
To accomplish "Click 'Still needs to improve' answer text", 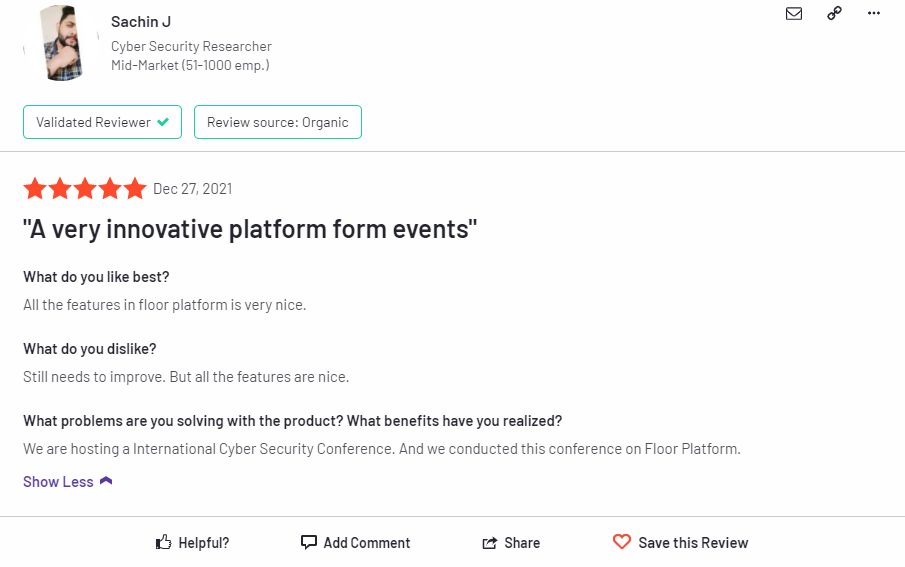I will tap(186, 377).
